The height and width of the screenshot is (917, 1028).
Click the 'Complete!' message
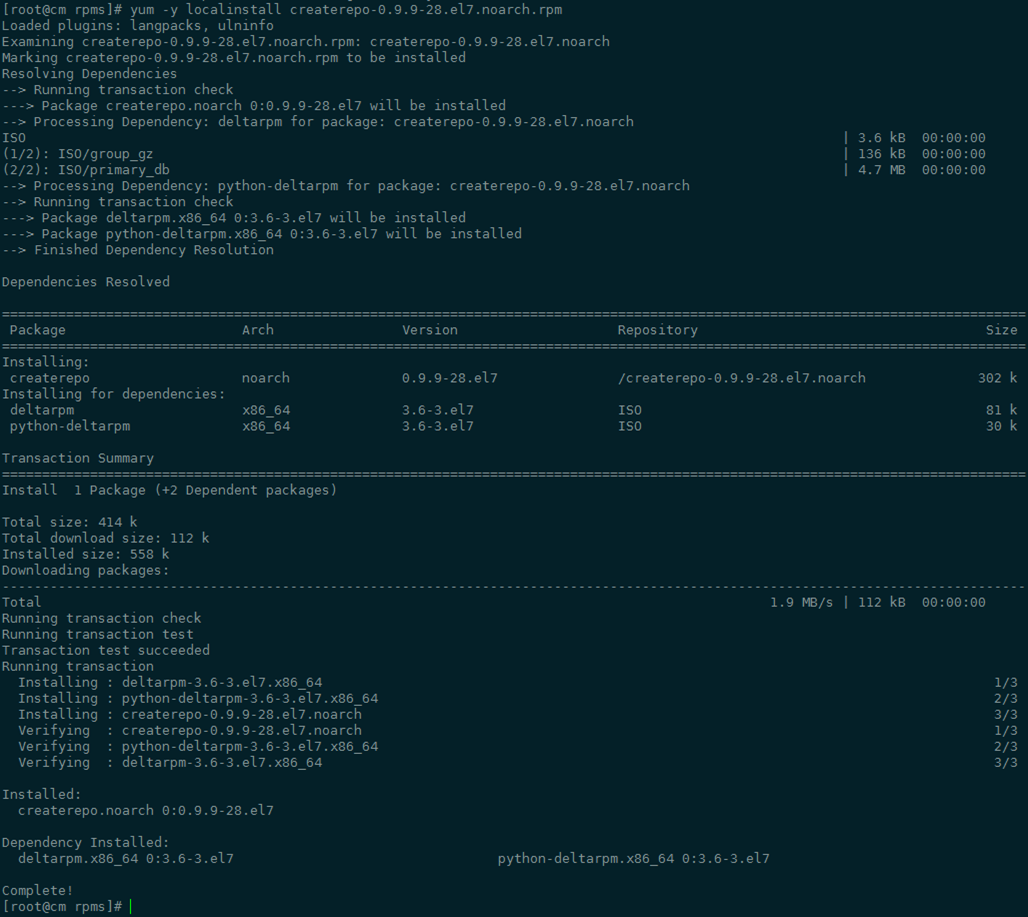click(x=37, y=891)
